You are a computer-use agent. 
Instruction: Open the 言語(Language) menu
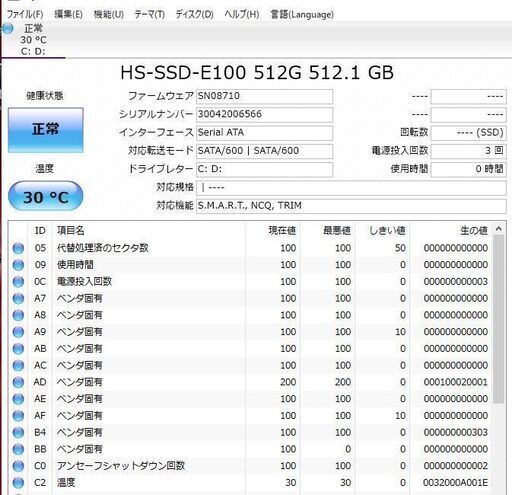point(302,14)
